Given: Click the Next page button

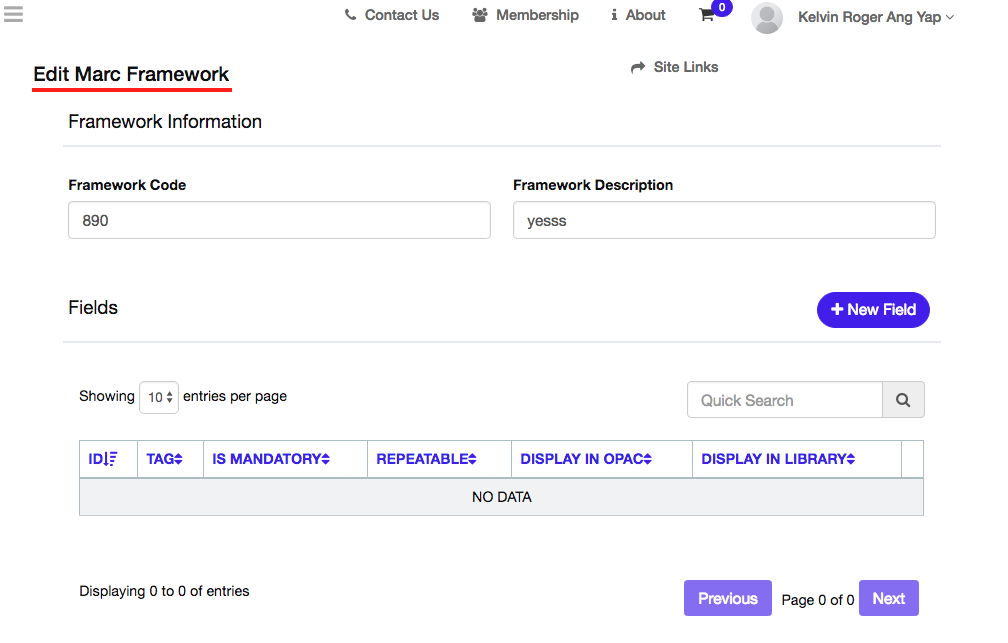Looking at the screenshot, I should (888, 599).
